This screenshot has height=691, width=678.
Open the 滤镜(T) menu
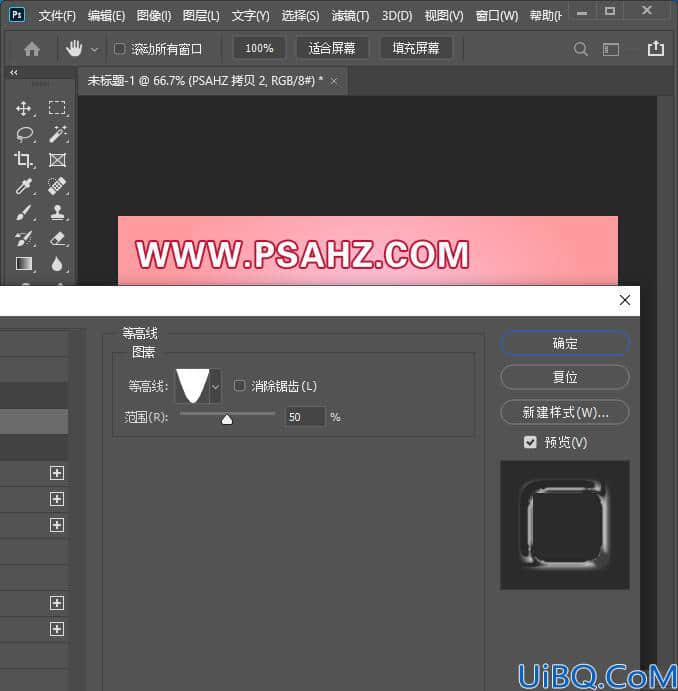[x=350, y=16]
